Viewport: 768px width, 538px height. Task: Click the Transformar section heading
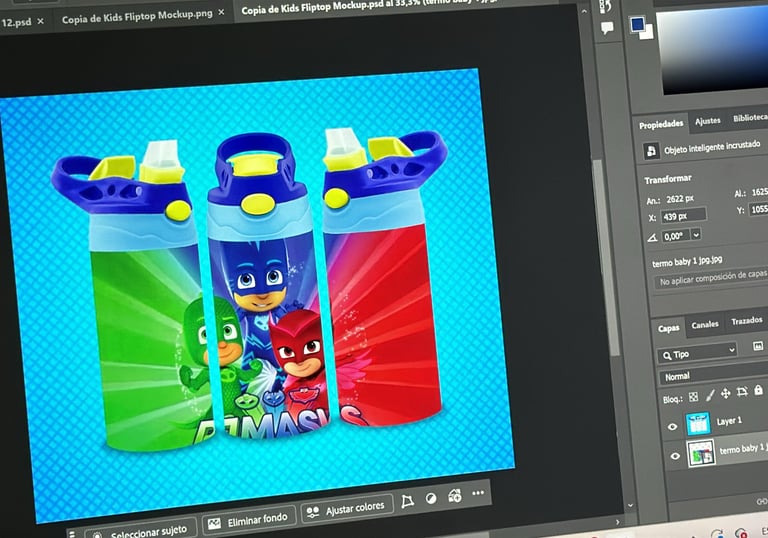668,179
